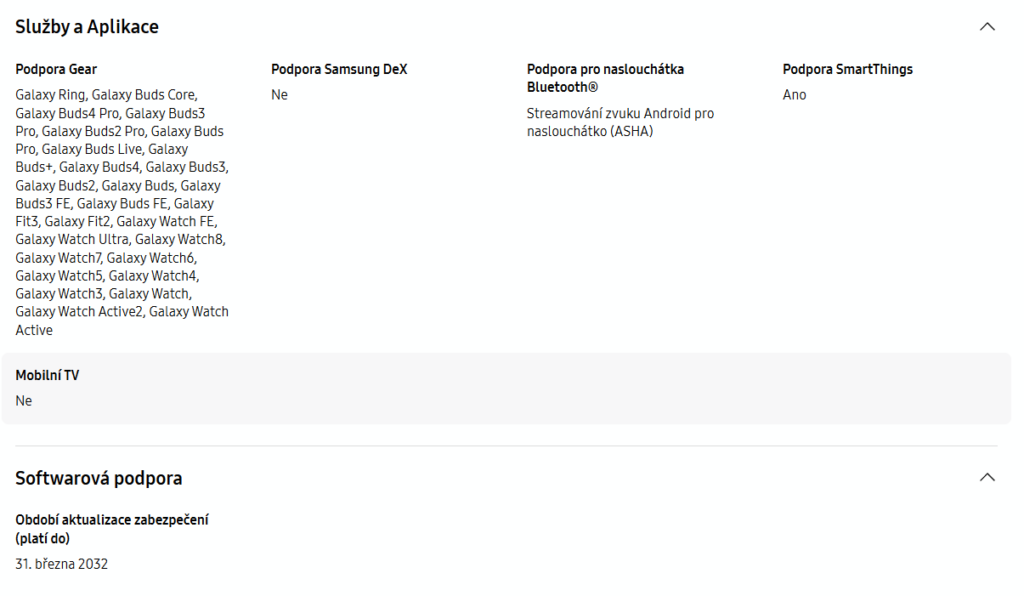Select the Podpora Gear label
Viewport: 1024px width, 596px height.
56,70
